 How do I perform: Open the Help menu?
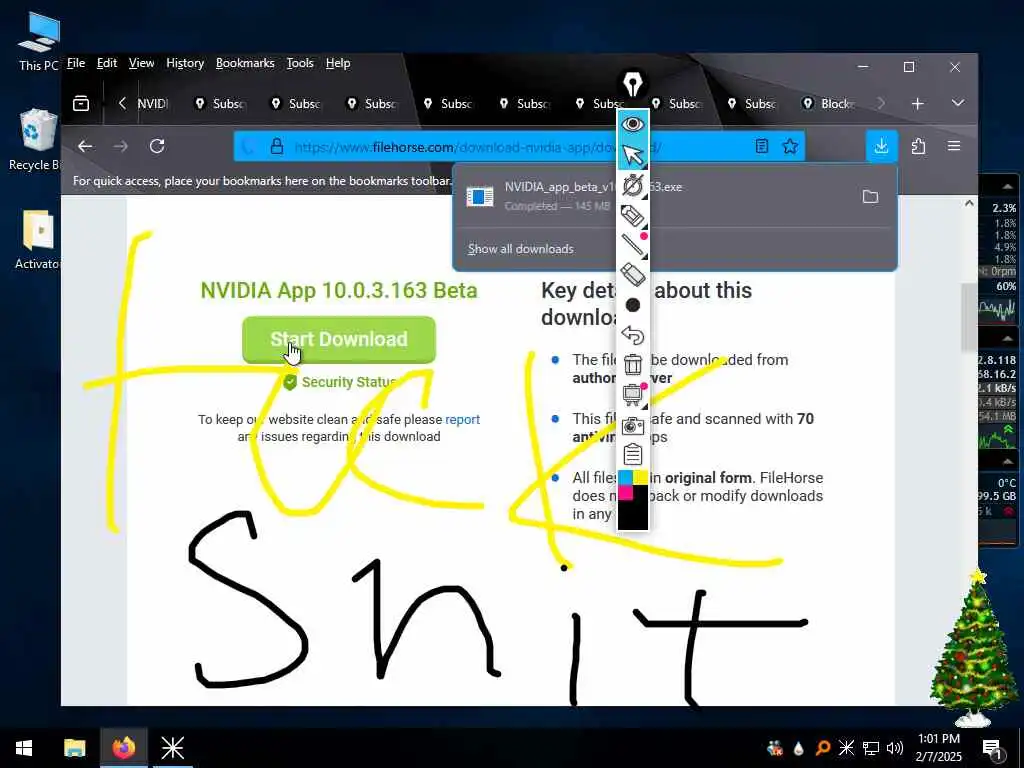pyautogui.click(x=338, y=63)
